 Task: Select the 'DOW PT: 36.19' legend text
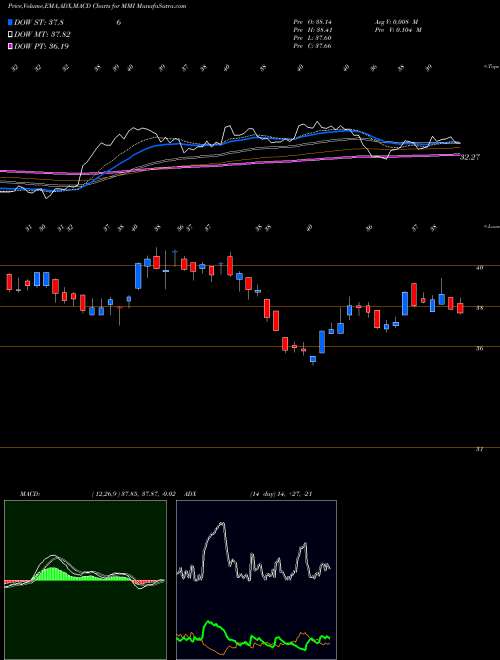click(x=41, y=47)
